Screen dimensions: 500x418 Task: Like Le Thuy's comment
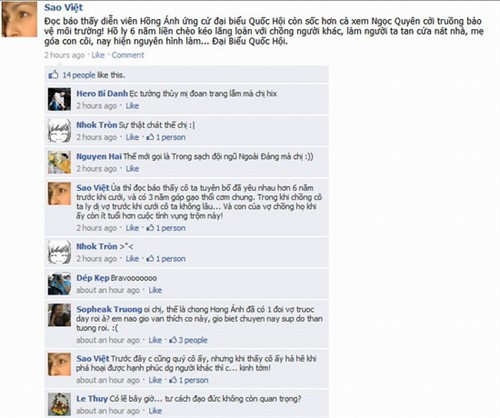click(x=155, y=411)
